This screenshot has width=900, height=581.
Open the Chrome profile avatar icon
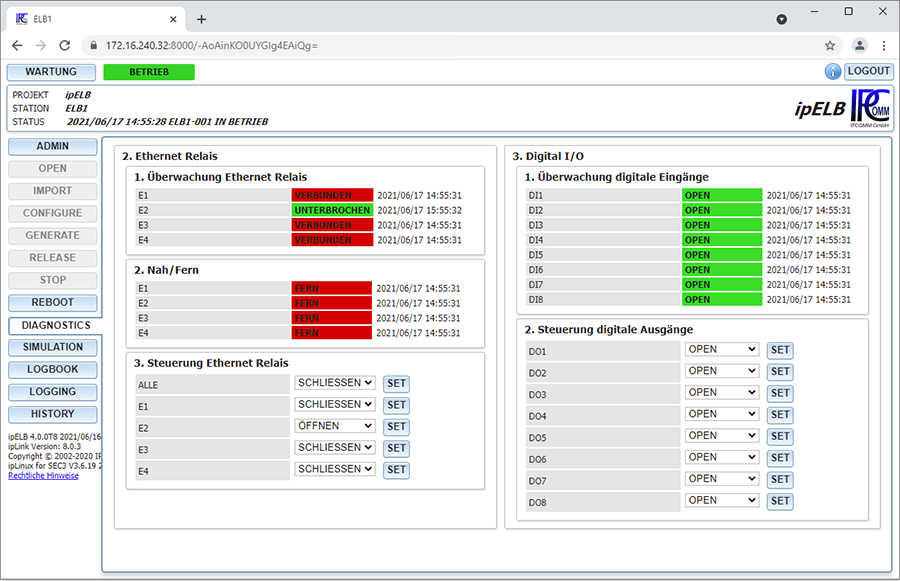pos(859,46)
